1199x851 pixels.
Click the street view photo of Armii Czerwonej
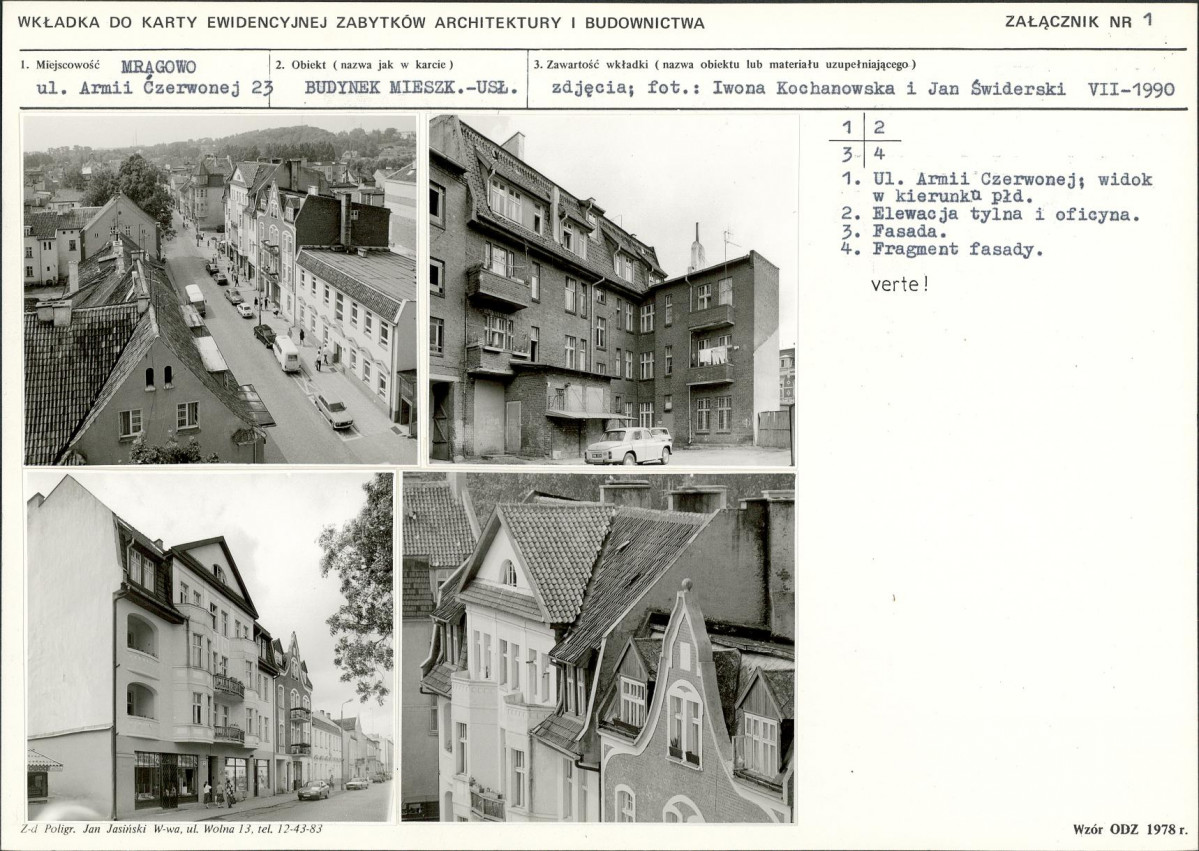click(x=220, y=290)
